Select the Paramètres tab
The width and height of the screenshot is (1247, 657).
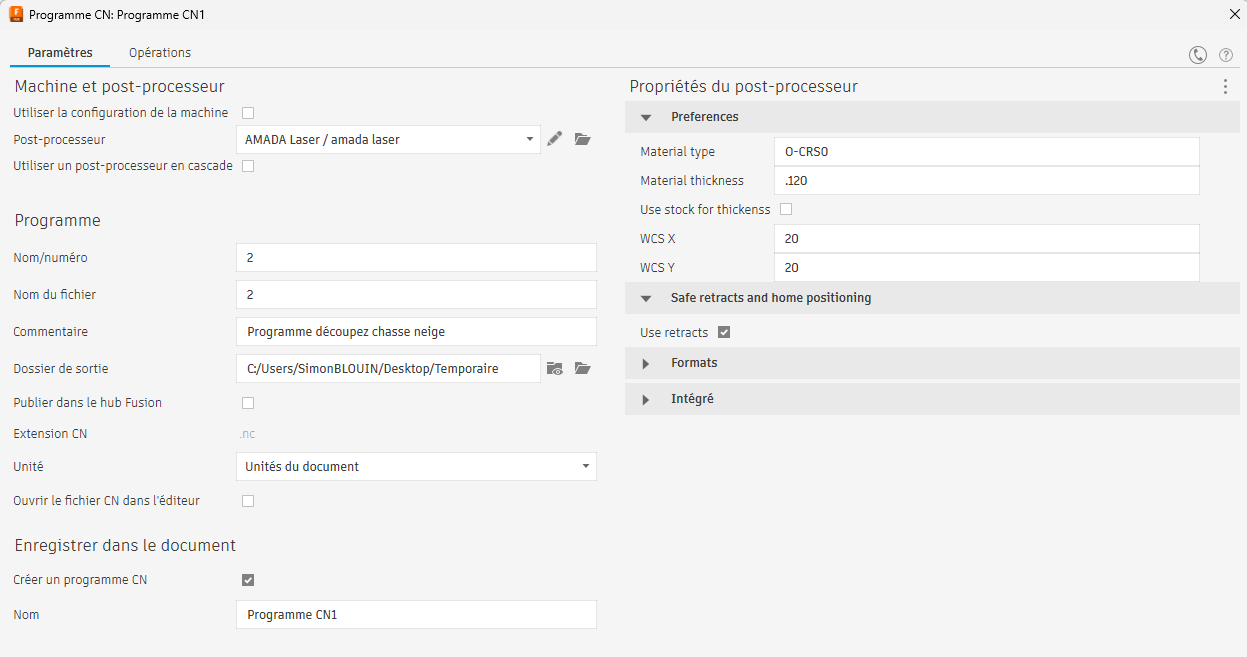coord(60,53)
